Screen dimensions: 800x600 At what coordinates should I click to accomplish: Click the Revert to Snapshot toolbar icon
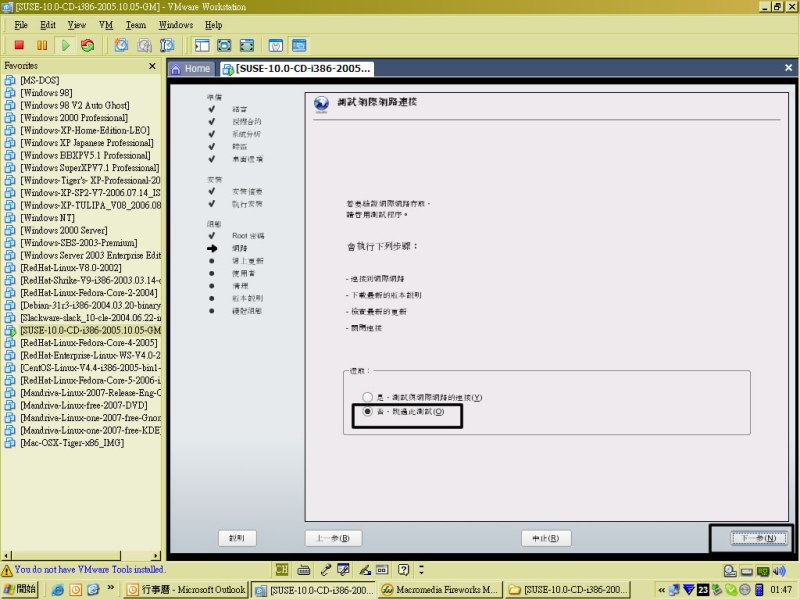[x=144, y=45]
